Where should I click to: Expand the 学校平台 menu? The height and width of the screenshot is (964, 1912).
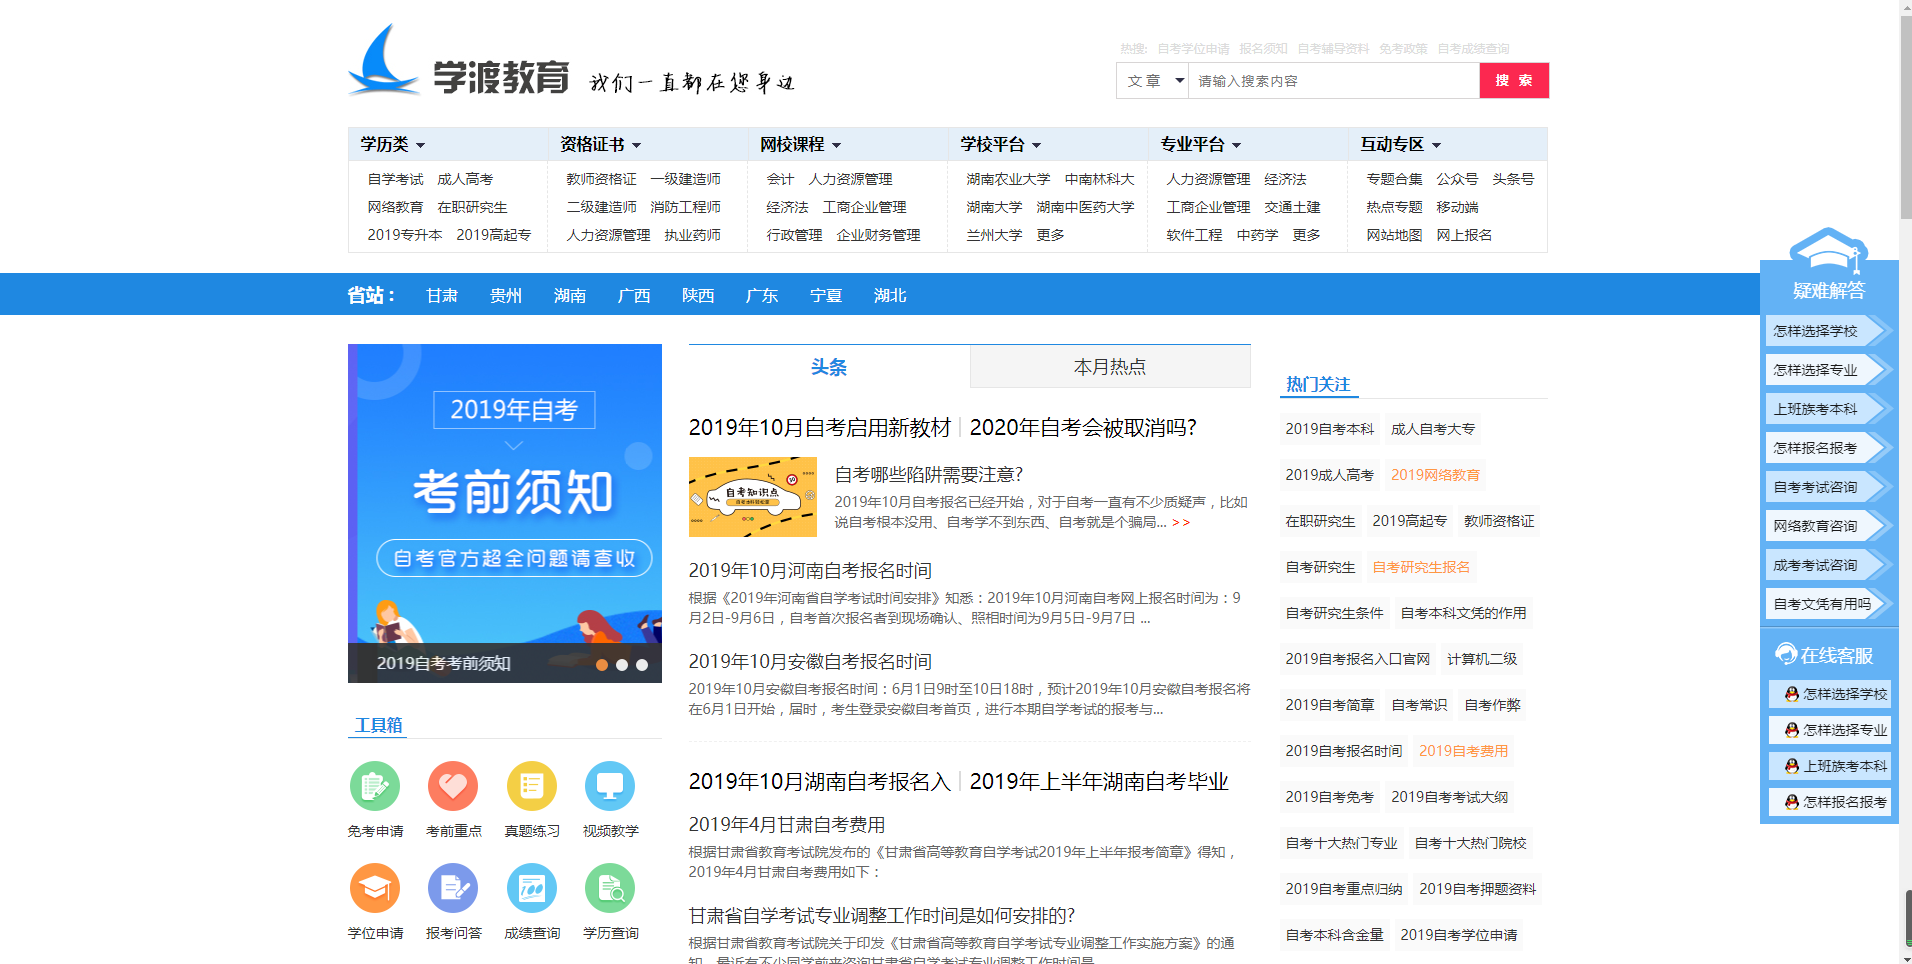[x=1000, y=144]
